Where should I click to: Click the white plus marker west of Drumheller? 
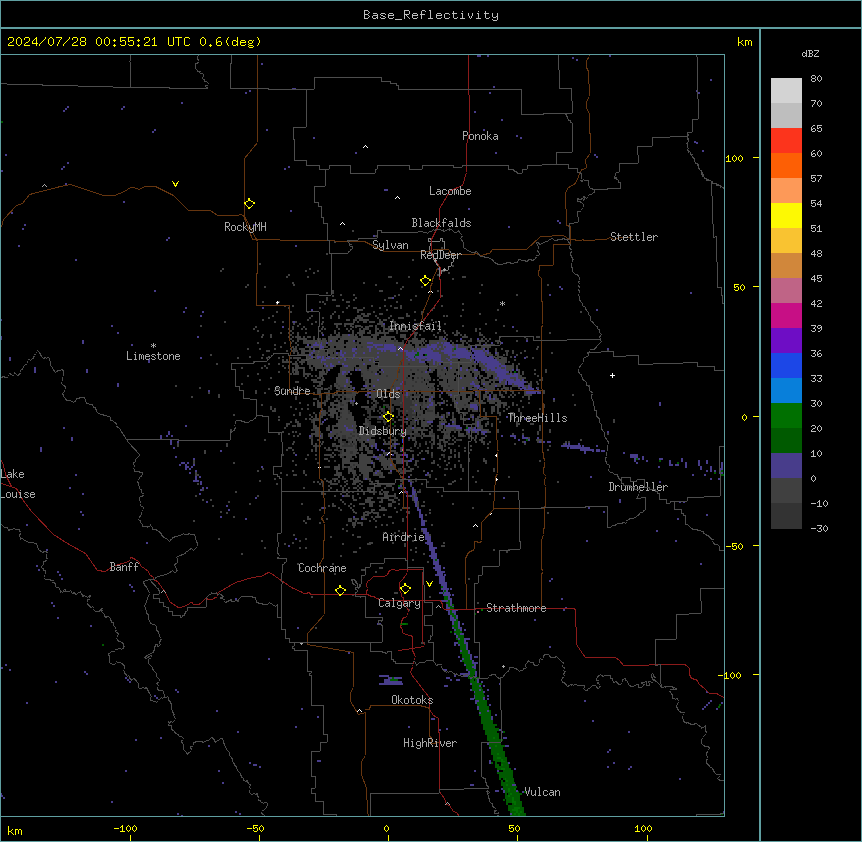point(612,375)
